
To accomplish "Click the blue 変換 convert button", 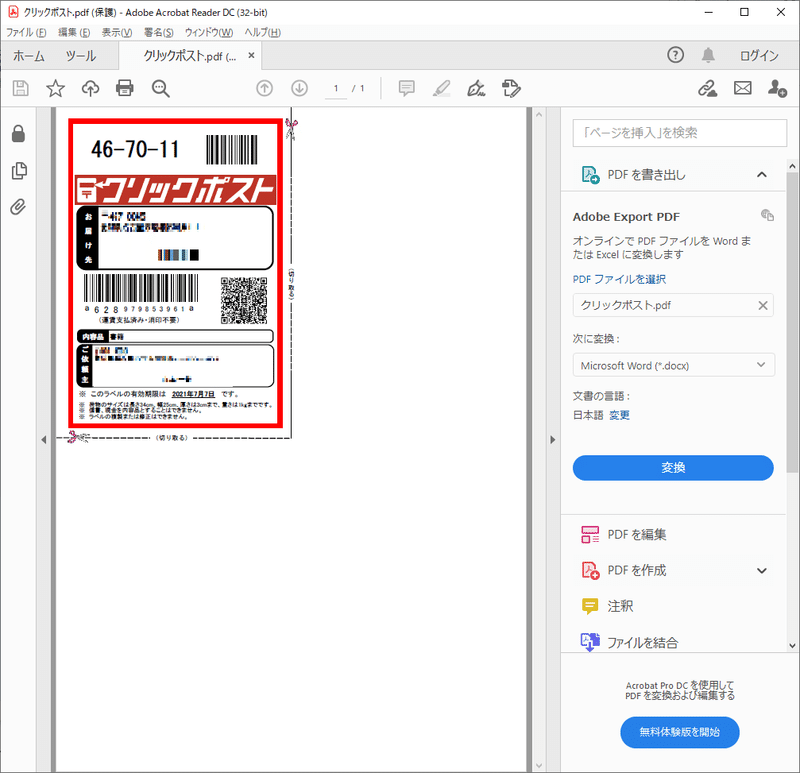I will click(x=673, y=467).
